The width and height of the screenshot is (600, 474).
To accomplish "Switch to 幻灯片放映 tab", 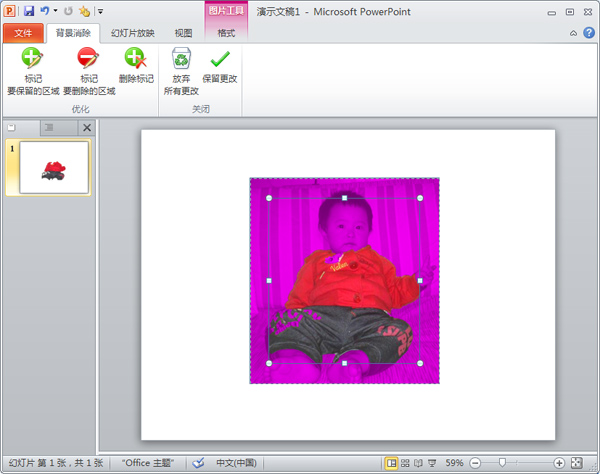I will coord(132,33).
